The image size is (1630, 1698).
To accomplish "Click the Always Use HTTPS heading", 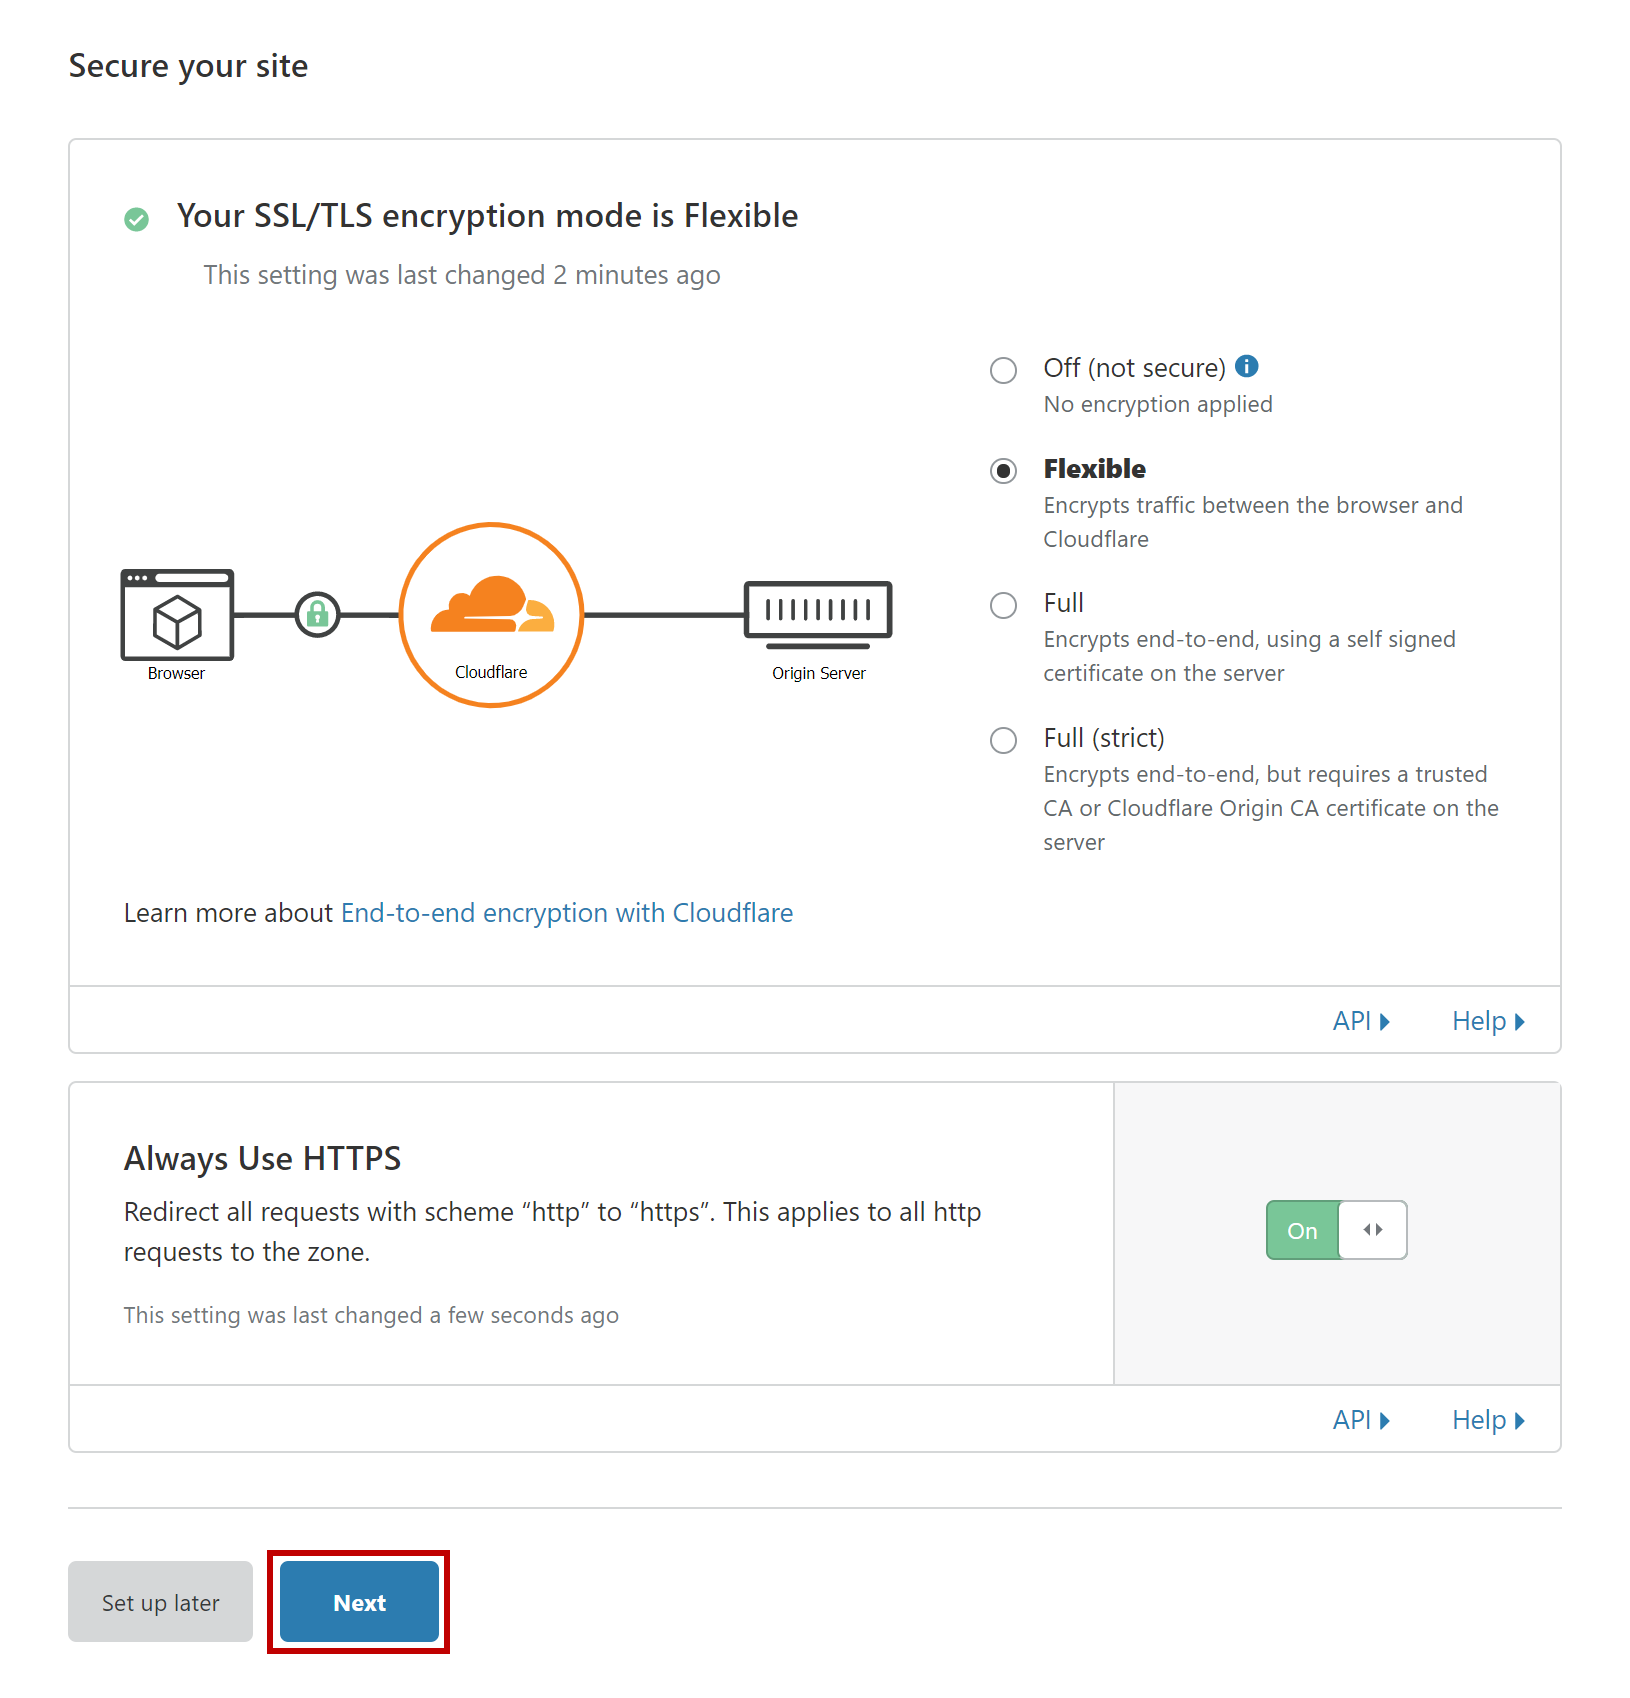I will click(x=262, y=1158).
